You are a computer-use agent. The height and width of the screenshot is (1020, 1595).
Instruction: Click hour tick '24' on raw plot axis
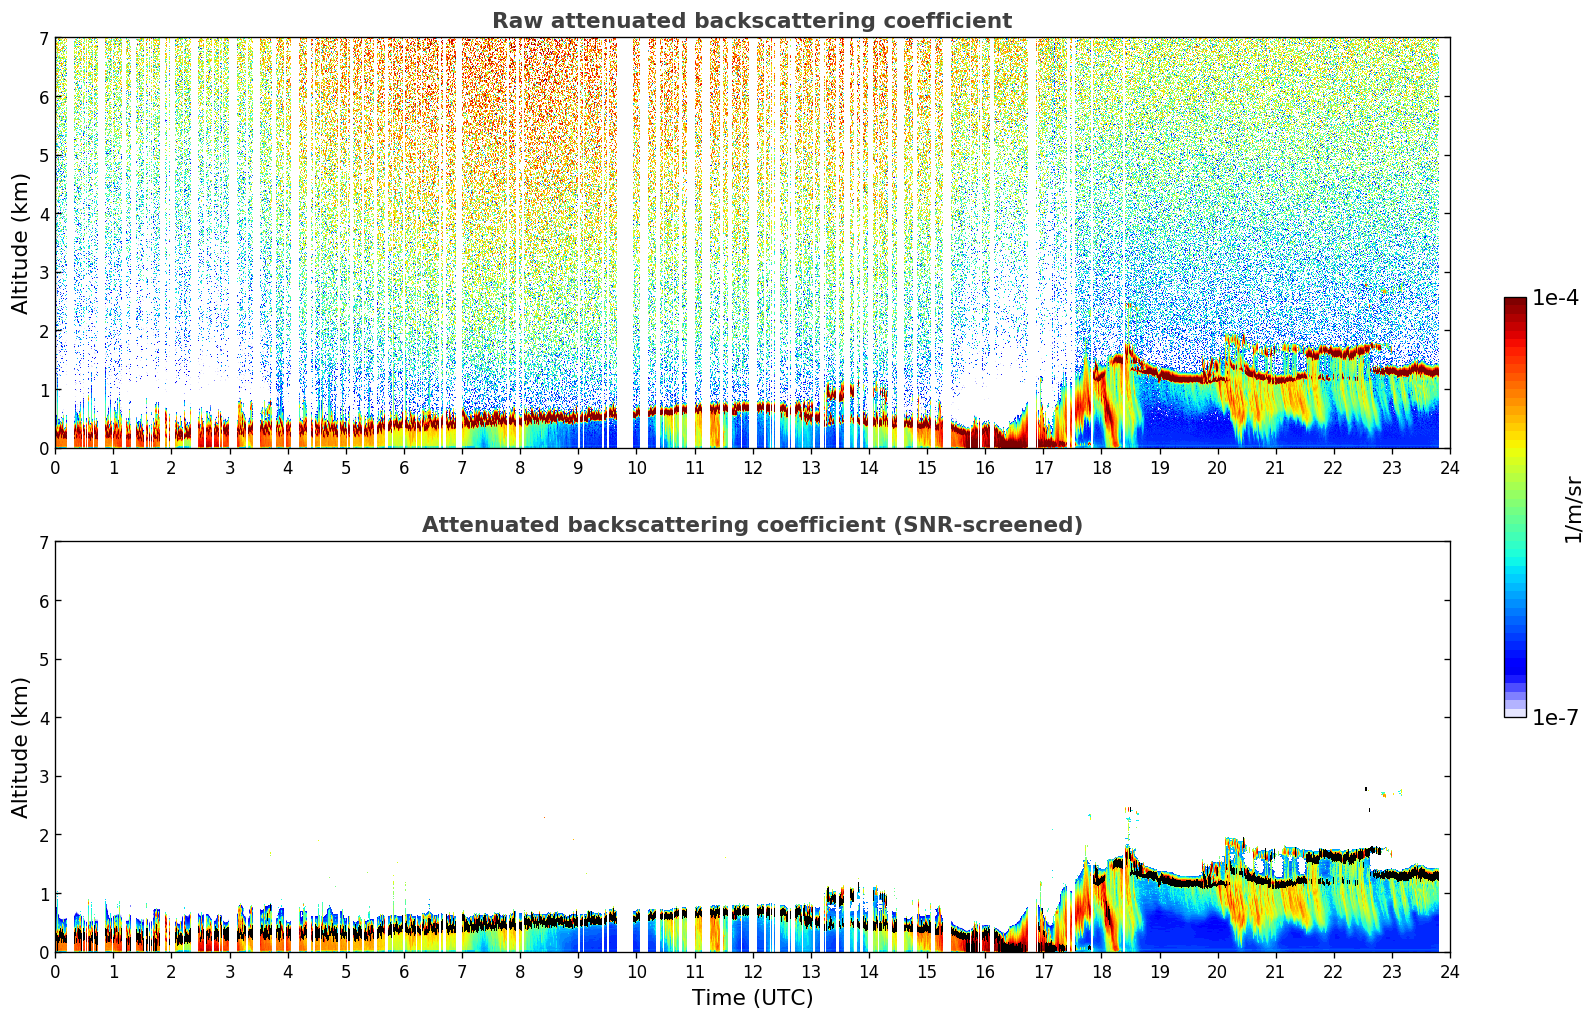(1450, 467)
